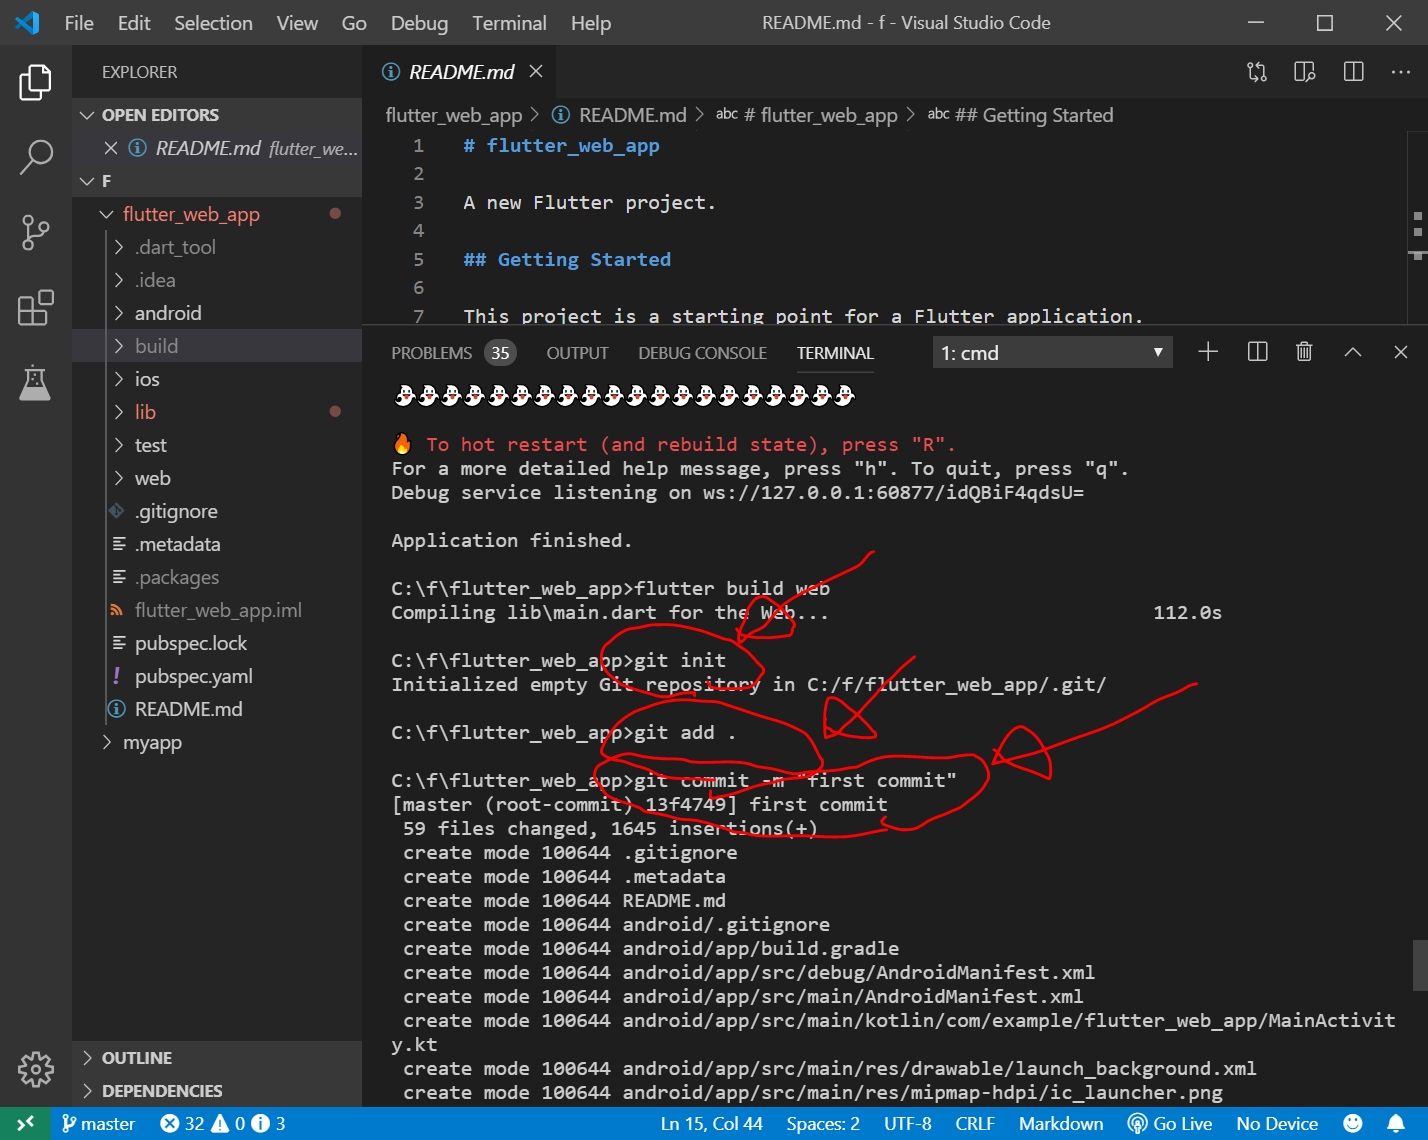Click the master branch indicator

pyautogui.click(x=98, y=1123)
